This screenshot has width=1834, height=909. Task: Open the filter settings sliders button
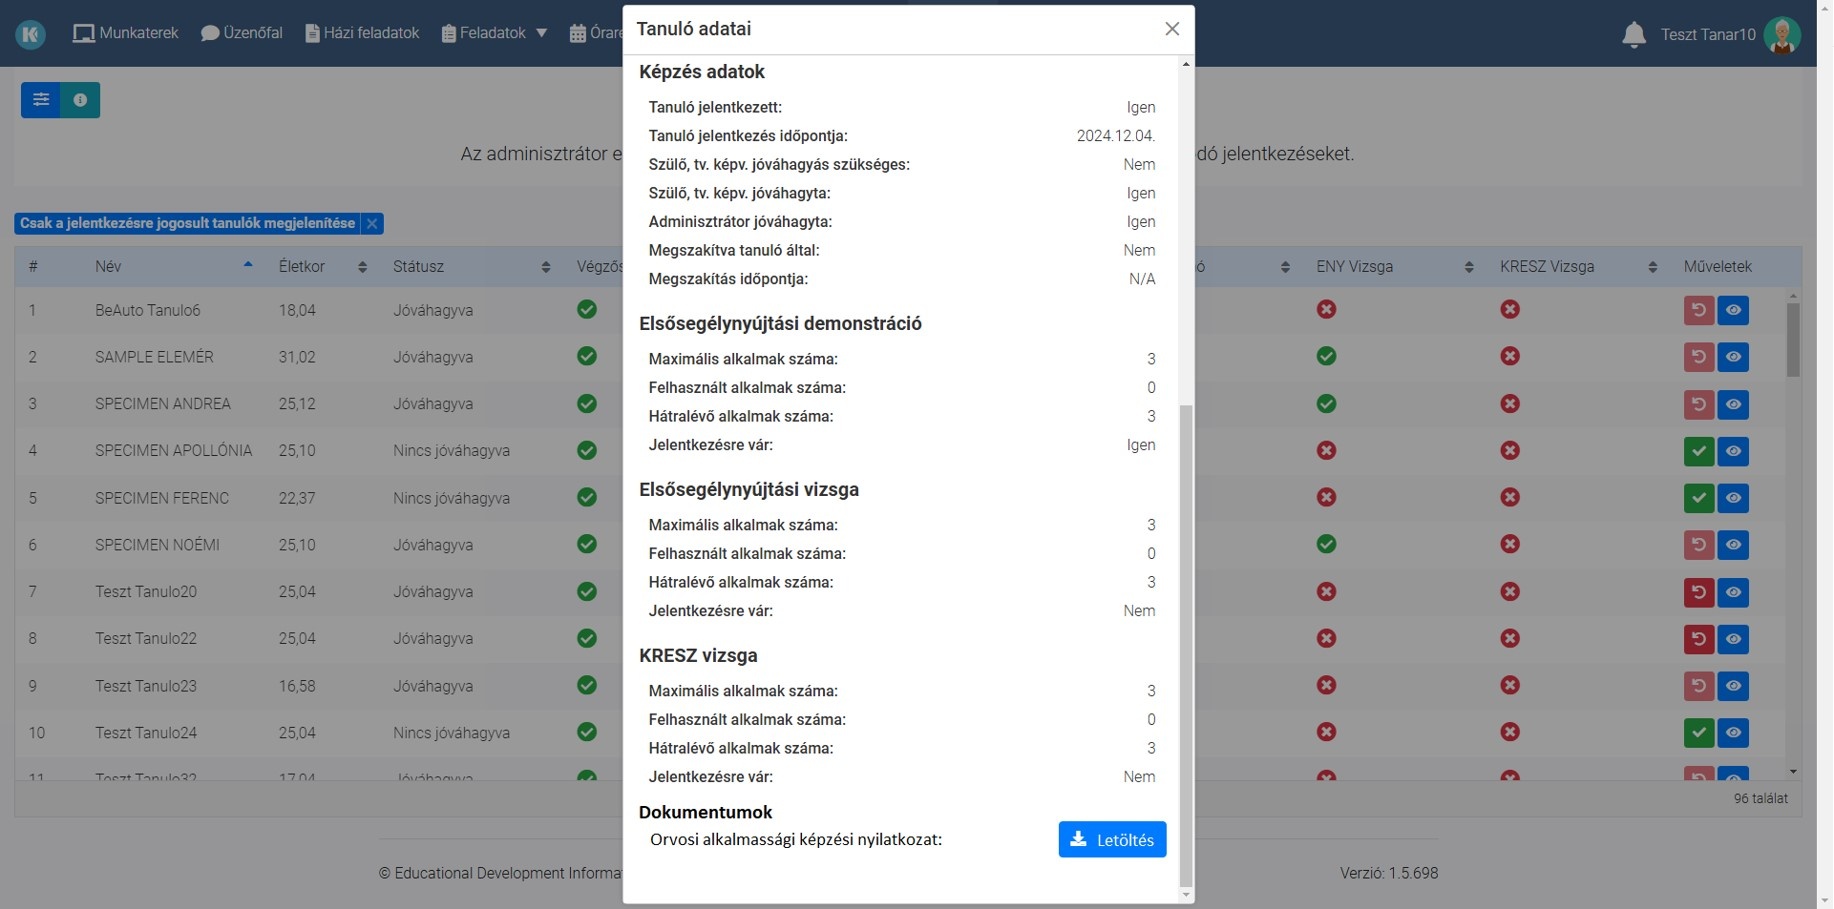[41, 100]
